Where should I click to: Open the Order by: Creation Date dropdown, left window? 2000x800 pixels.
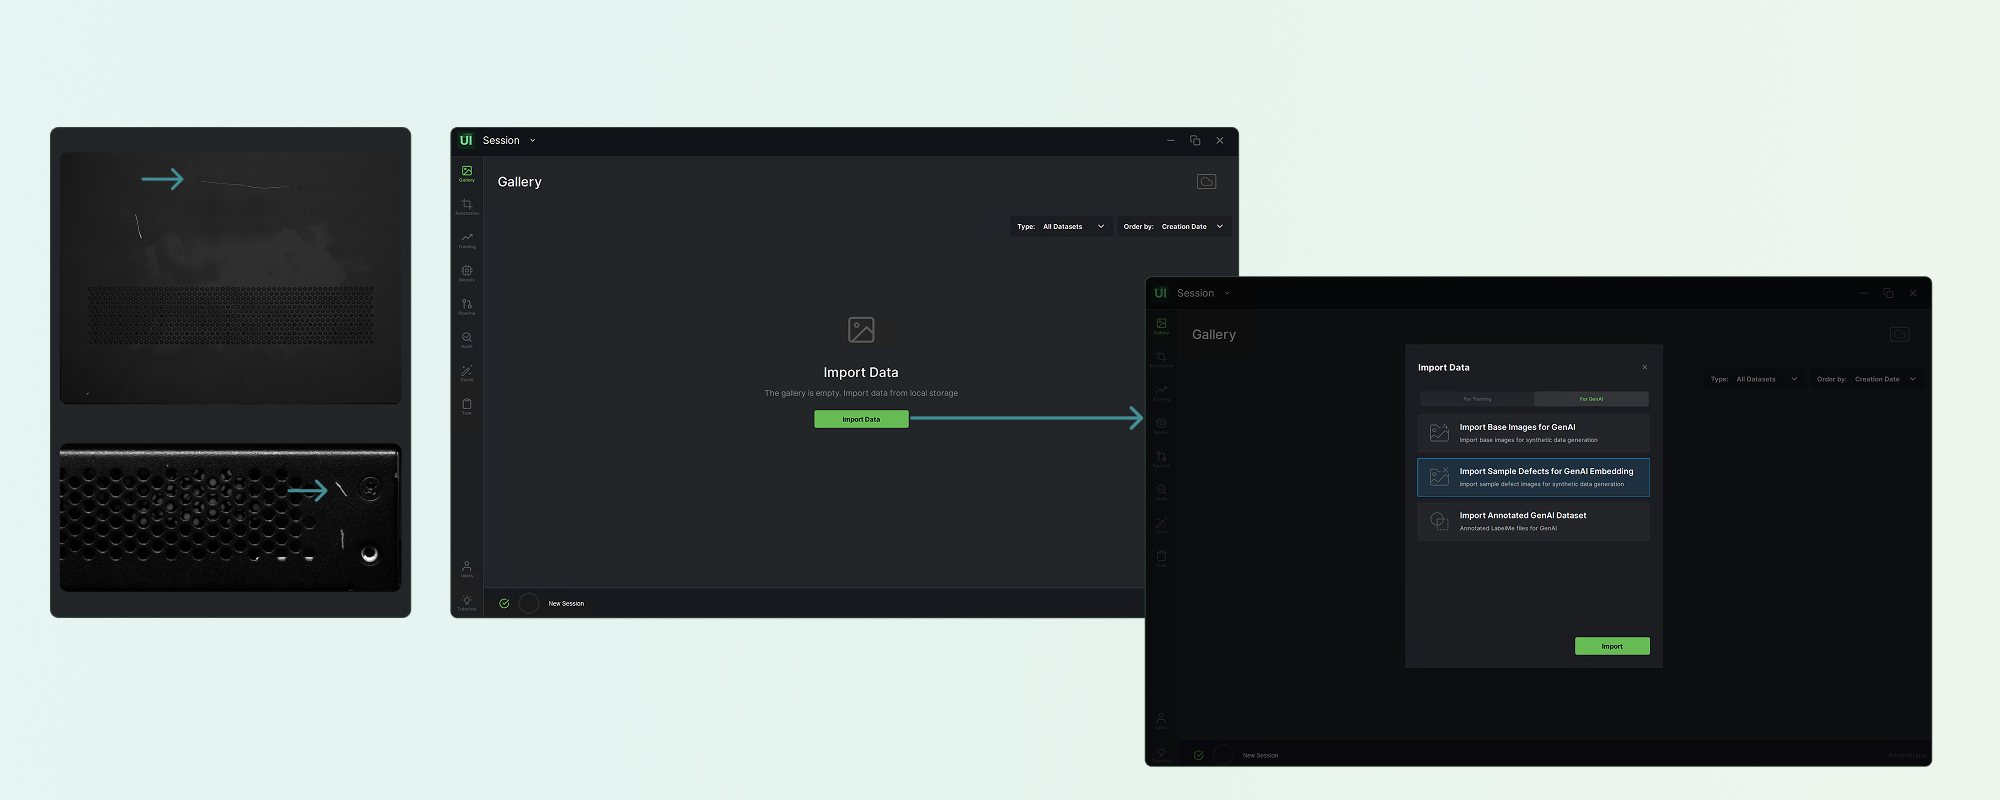(1174, 227)
